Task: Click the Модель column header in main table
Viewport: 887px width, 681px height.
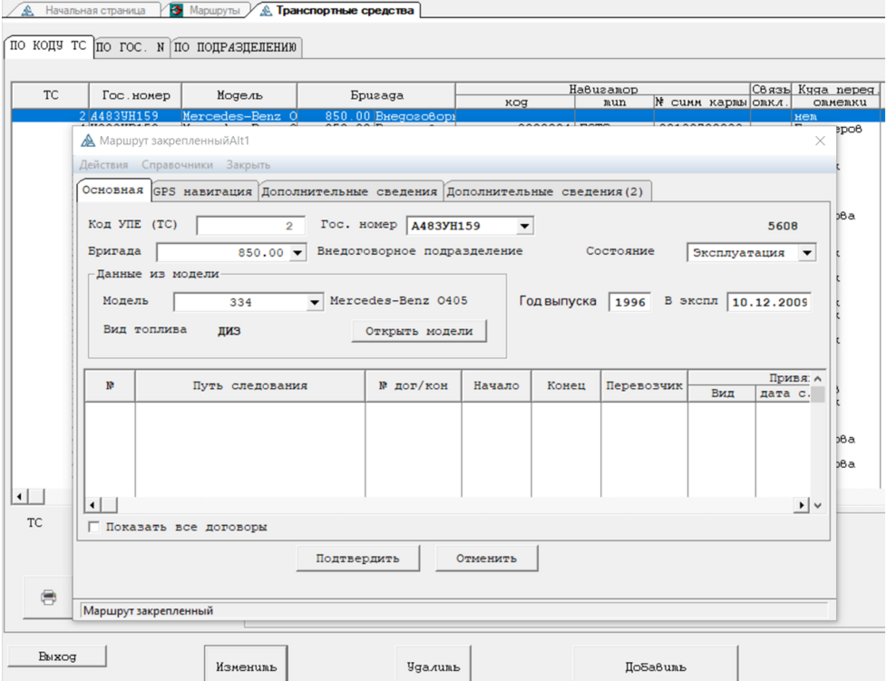Action: coord(239,95)
